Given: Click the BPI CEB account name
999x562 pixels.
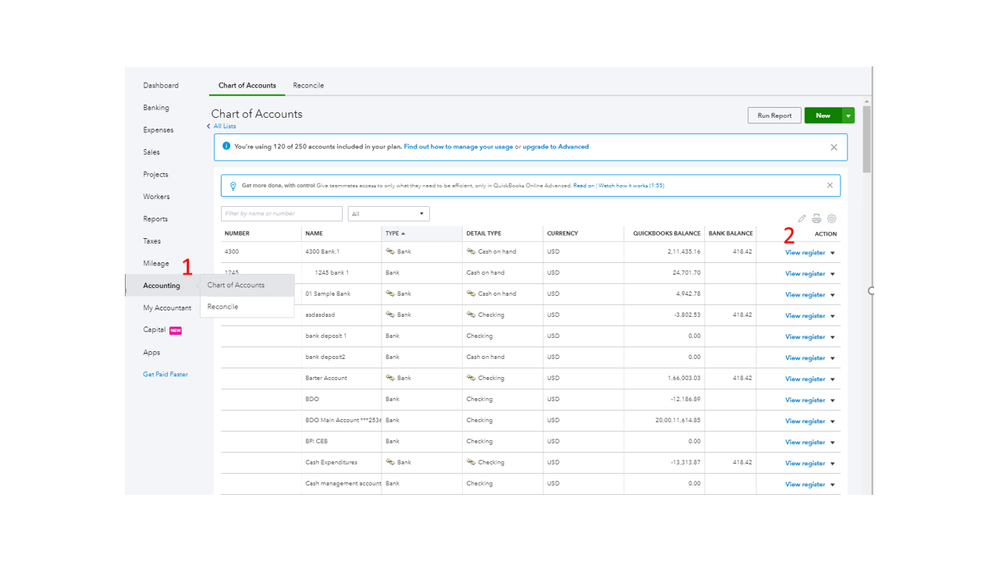Looking at the screenshot, I should pyautogui.click(x=316, y=441).
